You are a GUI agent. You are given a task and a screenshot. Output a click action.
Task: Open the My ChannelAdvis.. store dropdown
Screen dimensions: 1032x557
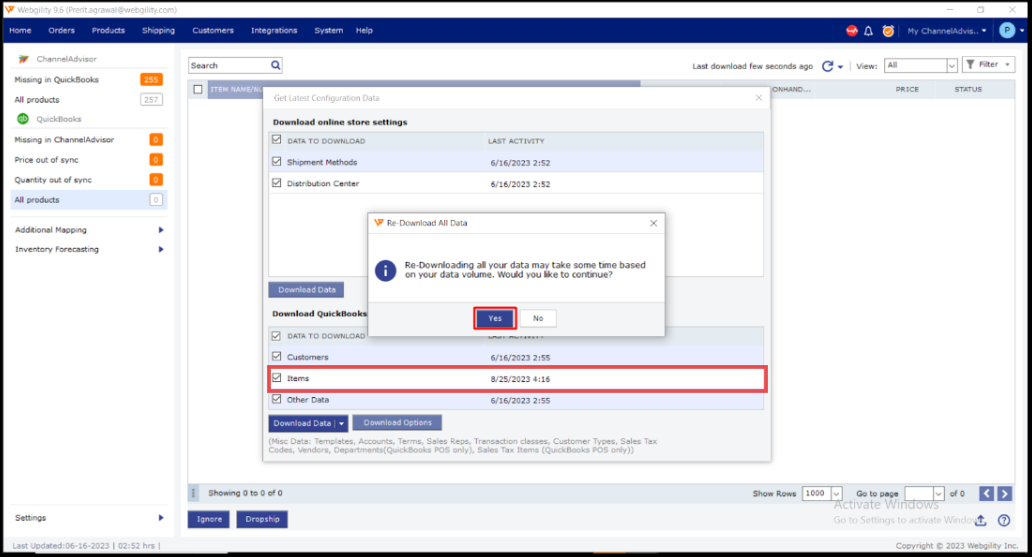point(946,31)
